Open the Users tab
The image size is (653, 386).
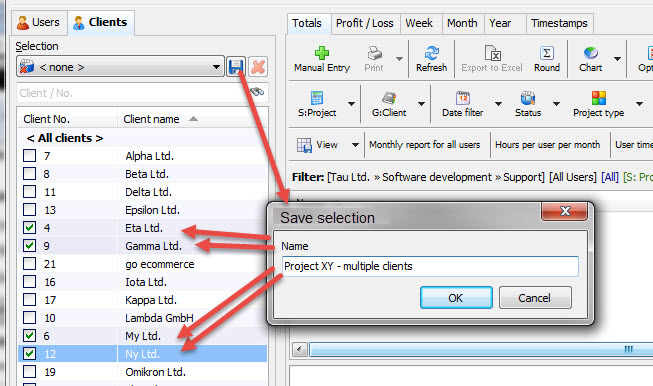(x=39, y=22)
